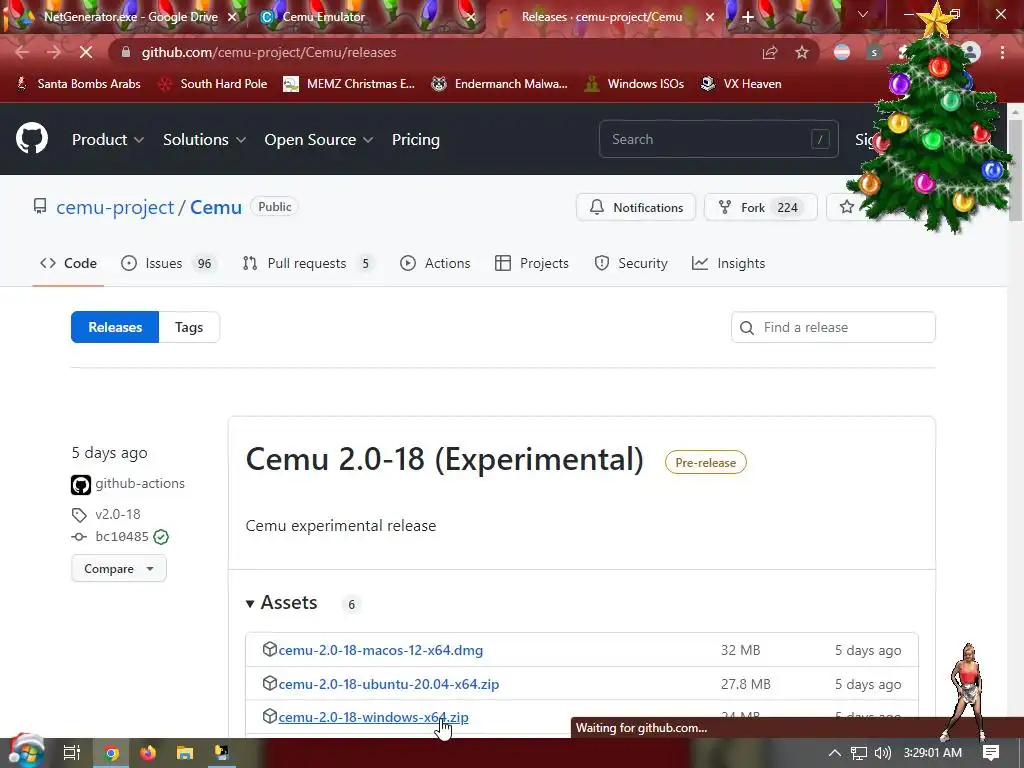Viewport: 1024px width, 768px height.
Task: Open commit bc10485
Action: pyautogui.click(x=121, y=536)
